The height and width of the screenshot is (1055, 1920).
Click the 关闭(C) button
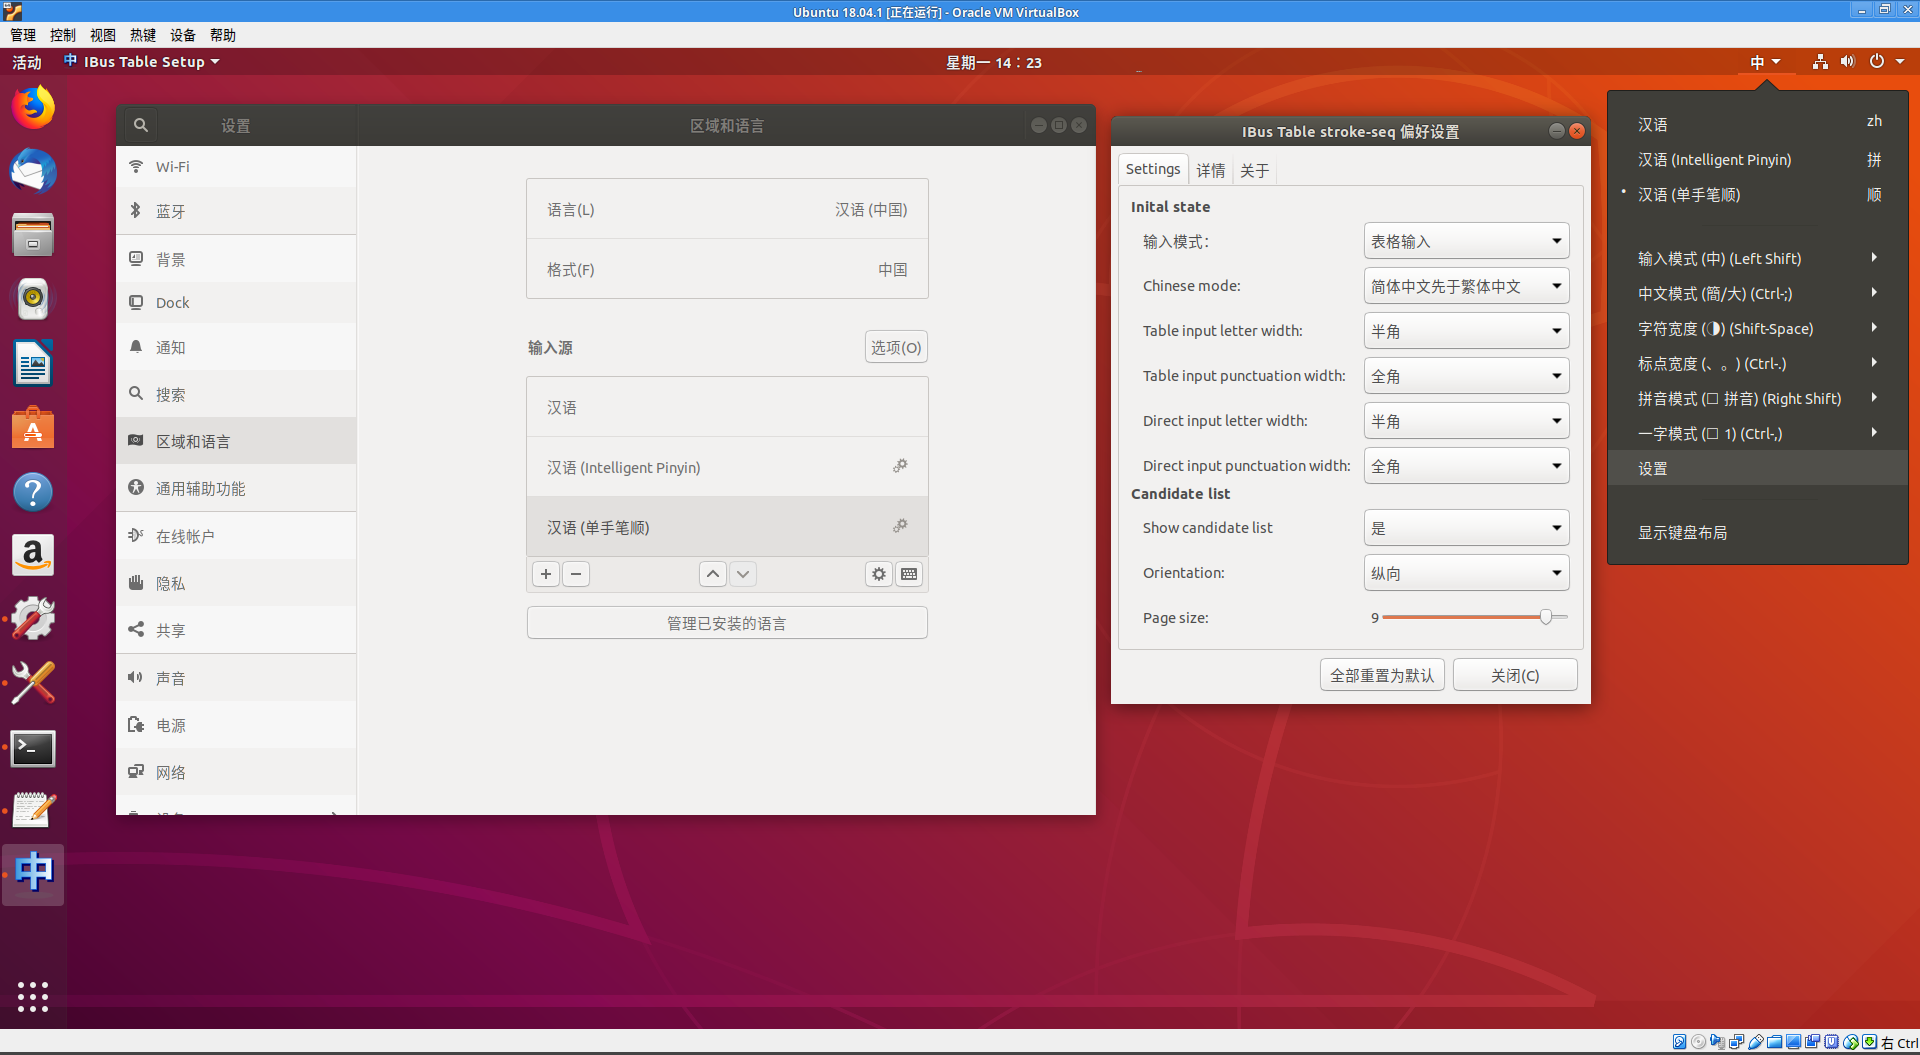1515,675
